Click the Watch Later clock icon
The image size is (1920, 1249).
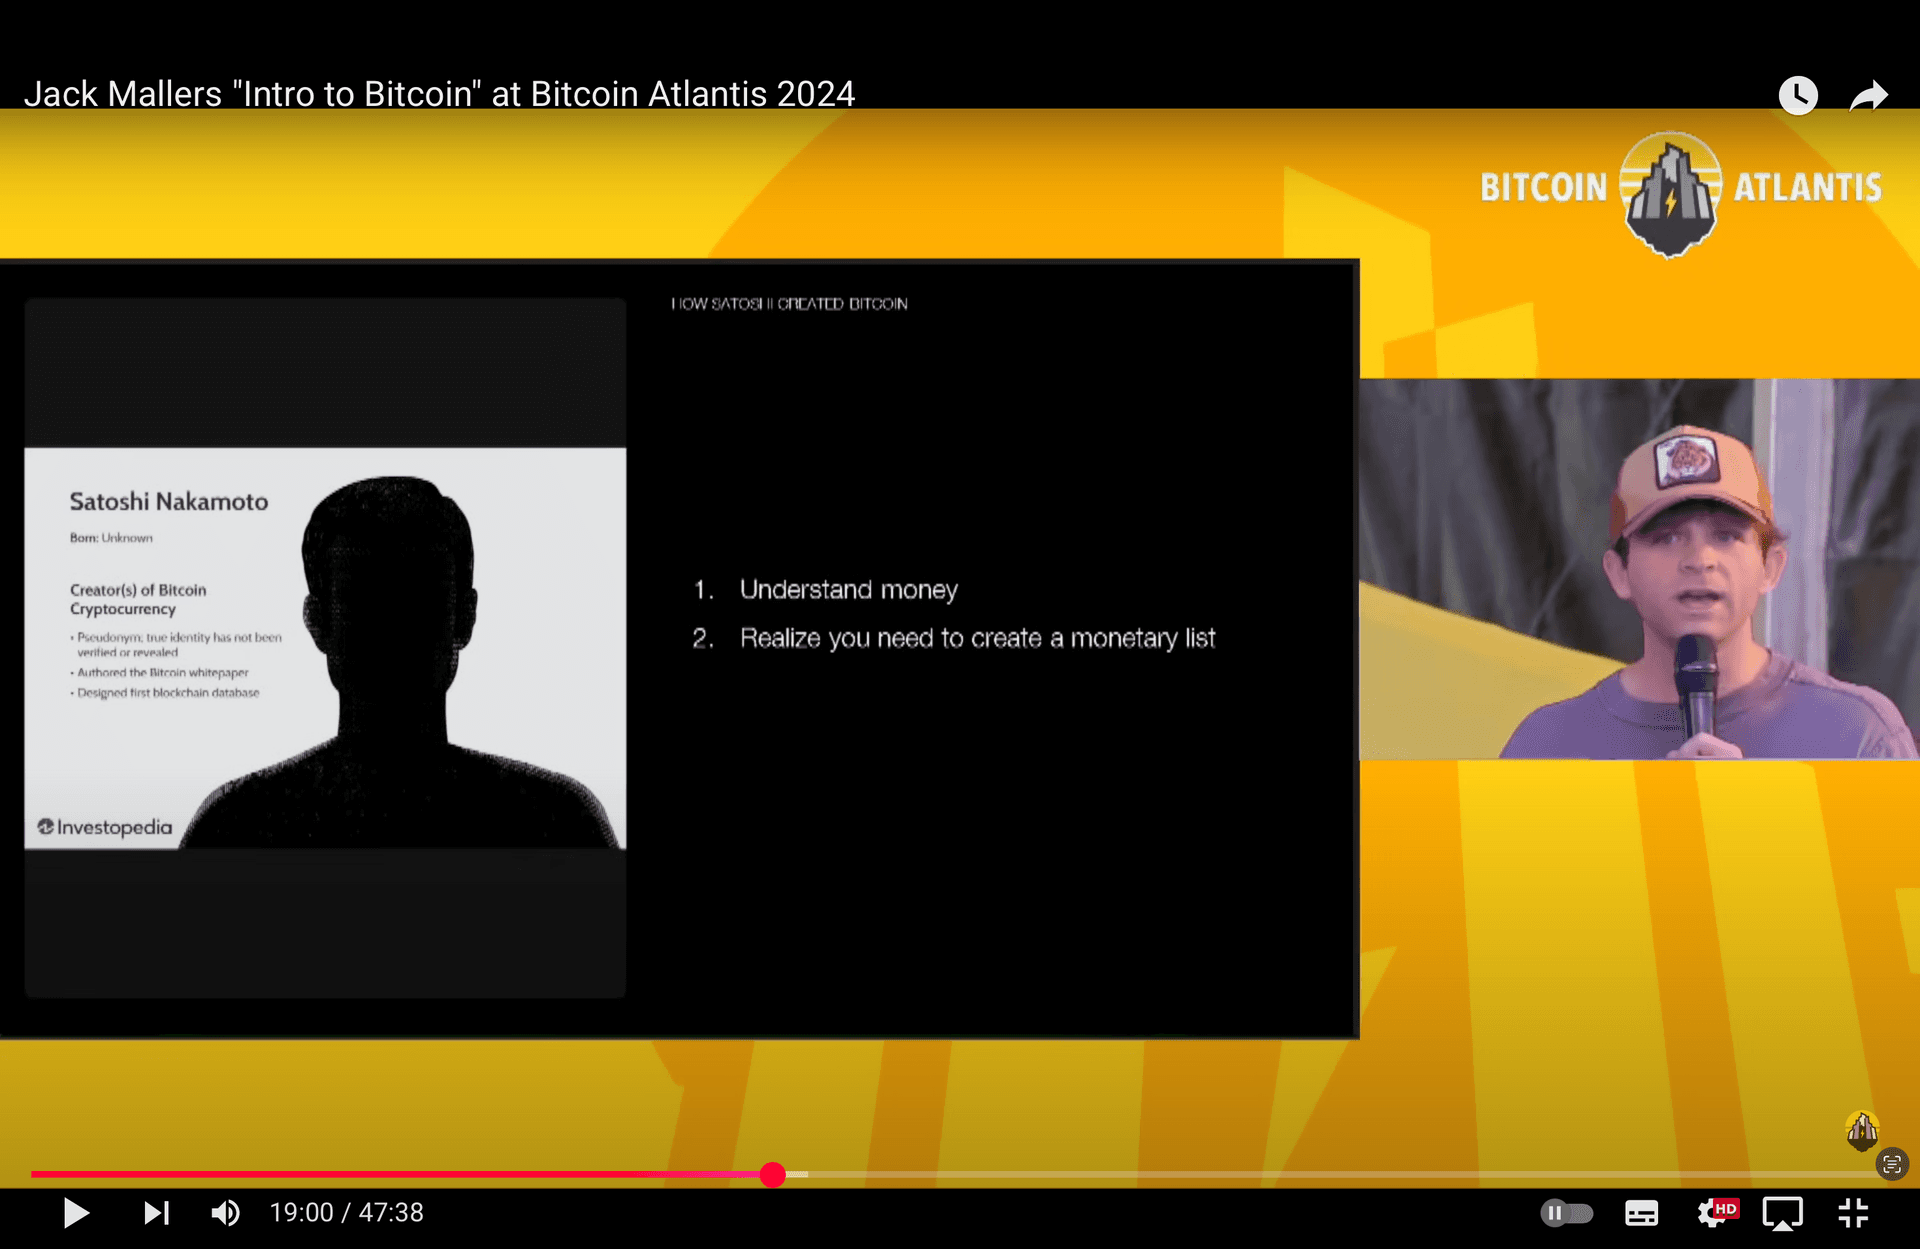(1797, 96)
